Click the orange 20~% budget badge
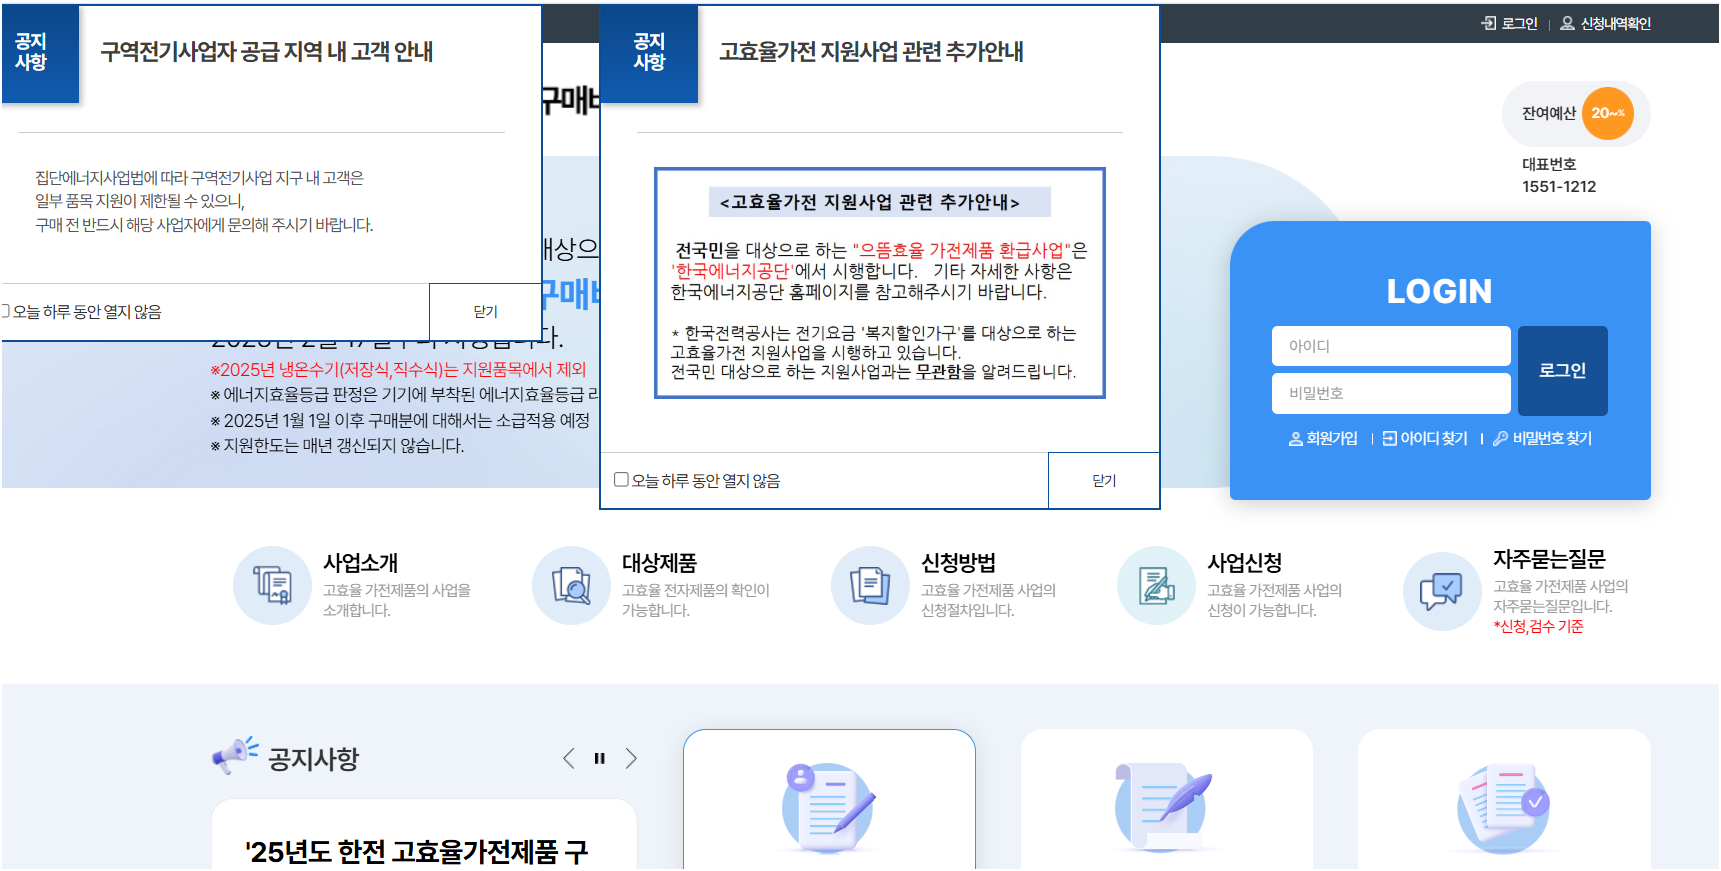This screenshot has height=871, width=1721. (1607, 113)
